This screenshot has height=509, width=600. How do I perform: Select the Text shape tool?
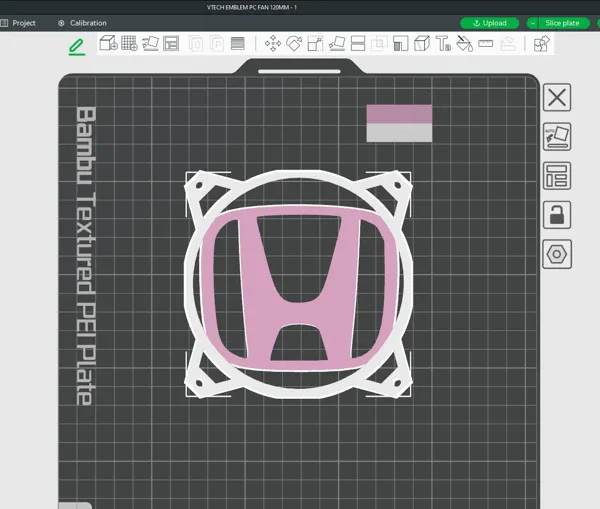pyautogui.click(x=443, y=43)
